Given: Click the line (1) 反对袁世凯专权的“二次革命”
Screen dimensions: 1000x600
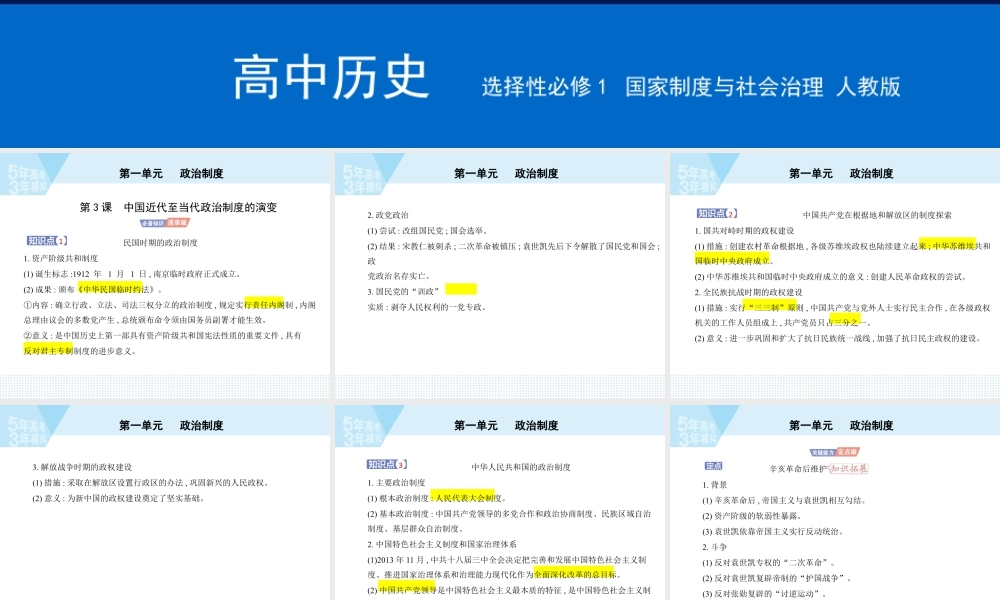Looking at the screenshot, I should 768,563.
